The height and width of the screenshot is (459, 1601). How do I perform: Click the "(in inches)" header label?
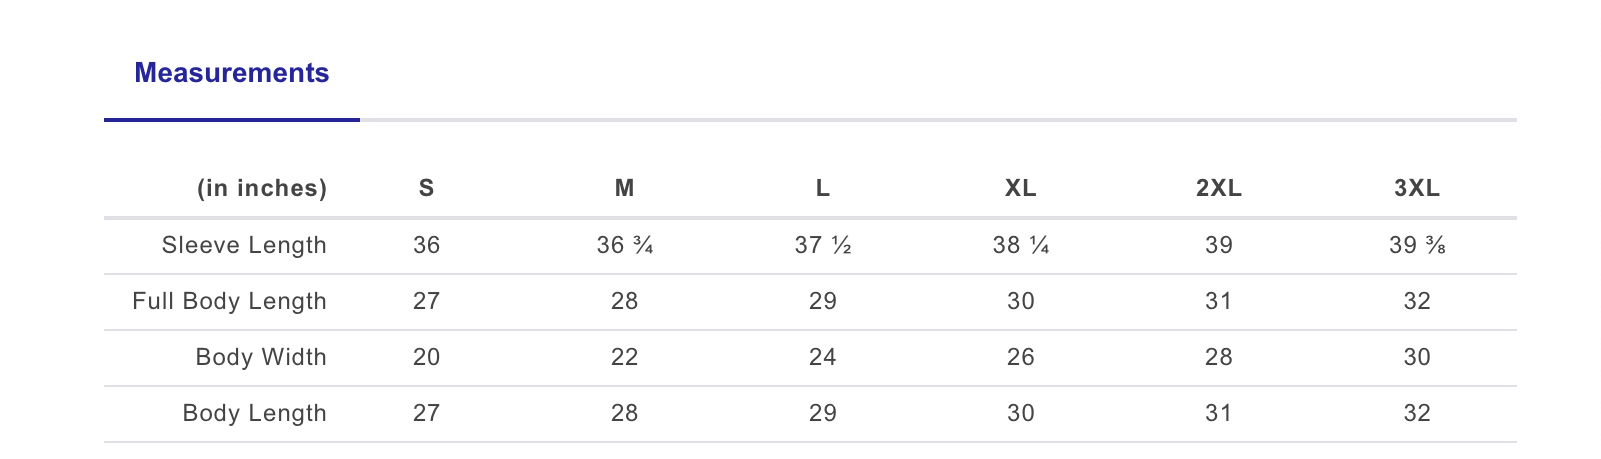(262, 188)
